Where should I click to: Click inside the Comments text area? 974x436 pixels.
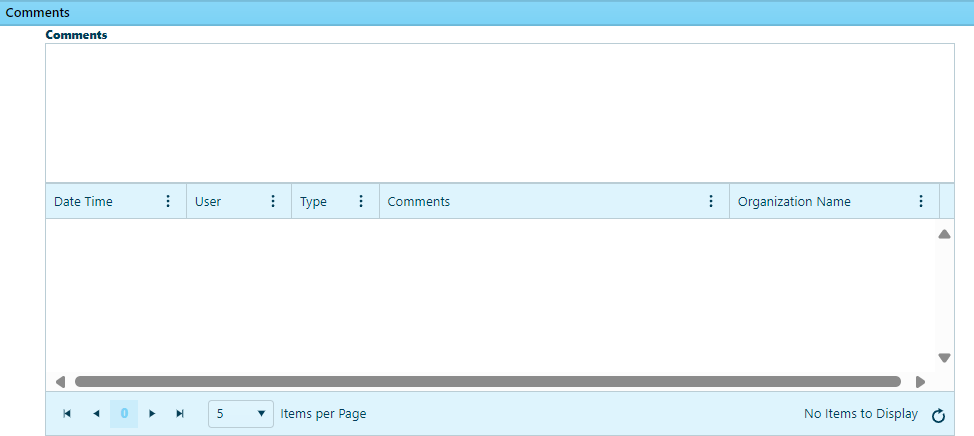pos(492,112)
